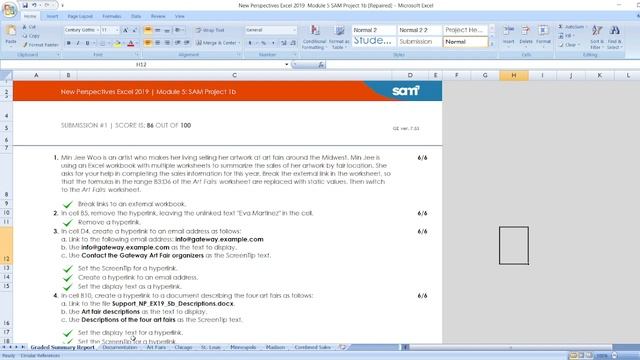Viewport: 640px width, 360px height.
Task: Click the Office button
Action: pos(9,10)
